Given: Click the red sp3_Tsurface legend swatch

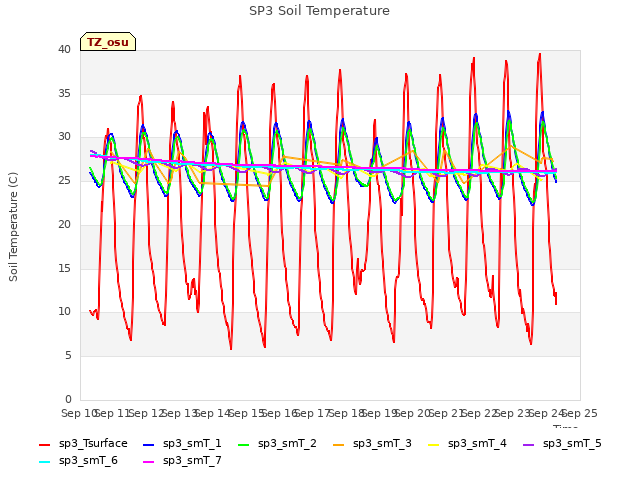Looking at the screenshot, I should [44, 444].
